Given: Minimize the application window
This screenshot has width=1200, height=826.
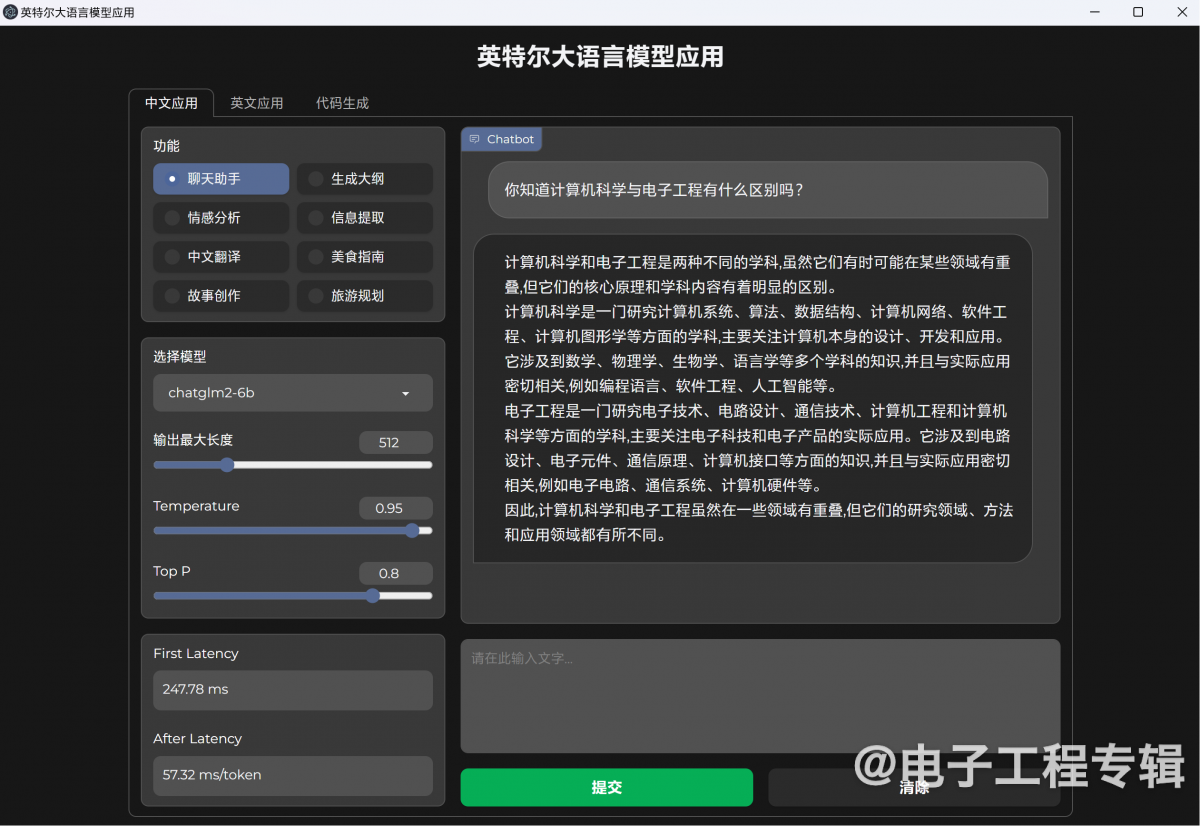Looking at the screenshot, I should [1096, 12].
